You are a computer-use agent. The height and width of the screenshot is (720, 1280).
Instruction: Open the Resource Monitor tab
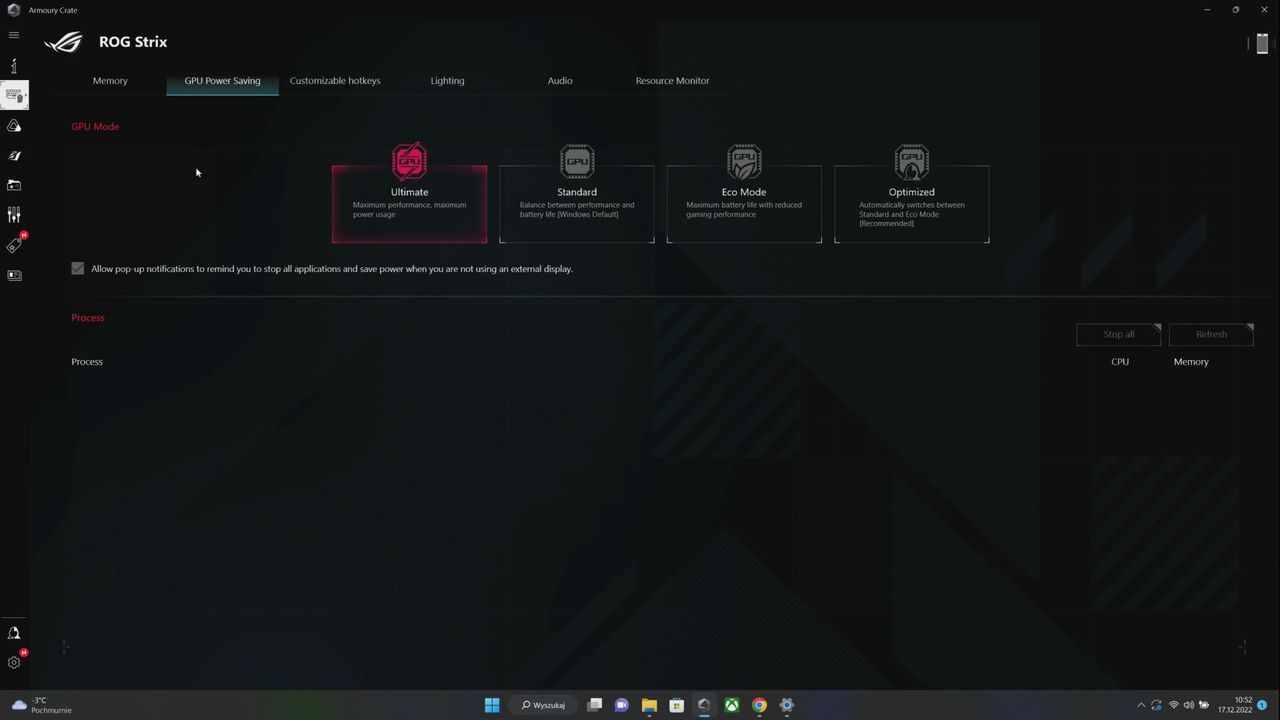point(672,81)
